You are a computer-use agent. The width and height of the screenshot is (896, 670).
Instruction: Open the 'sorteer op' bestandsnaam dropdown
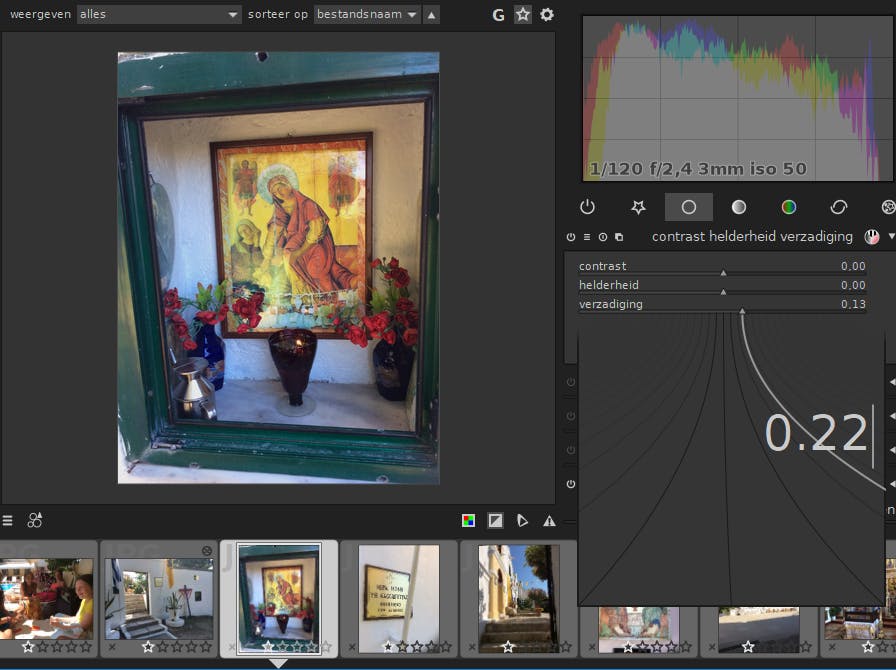pos(367,14)
